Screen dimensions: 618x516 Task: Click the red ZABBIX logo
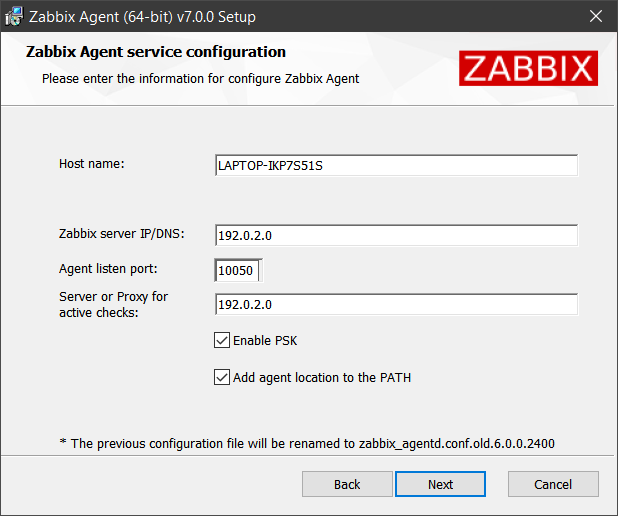(x=528, y=68)
